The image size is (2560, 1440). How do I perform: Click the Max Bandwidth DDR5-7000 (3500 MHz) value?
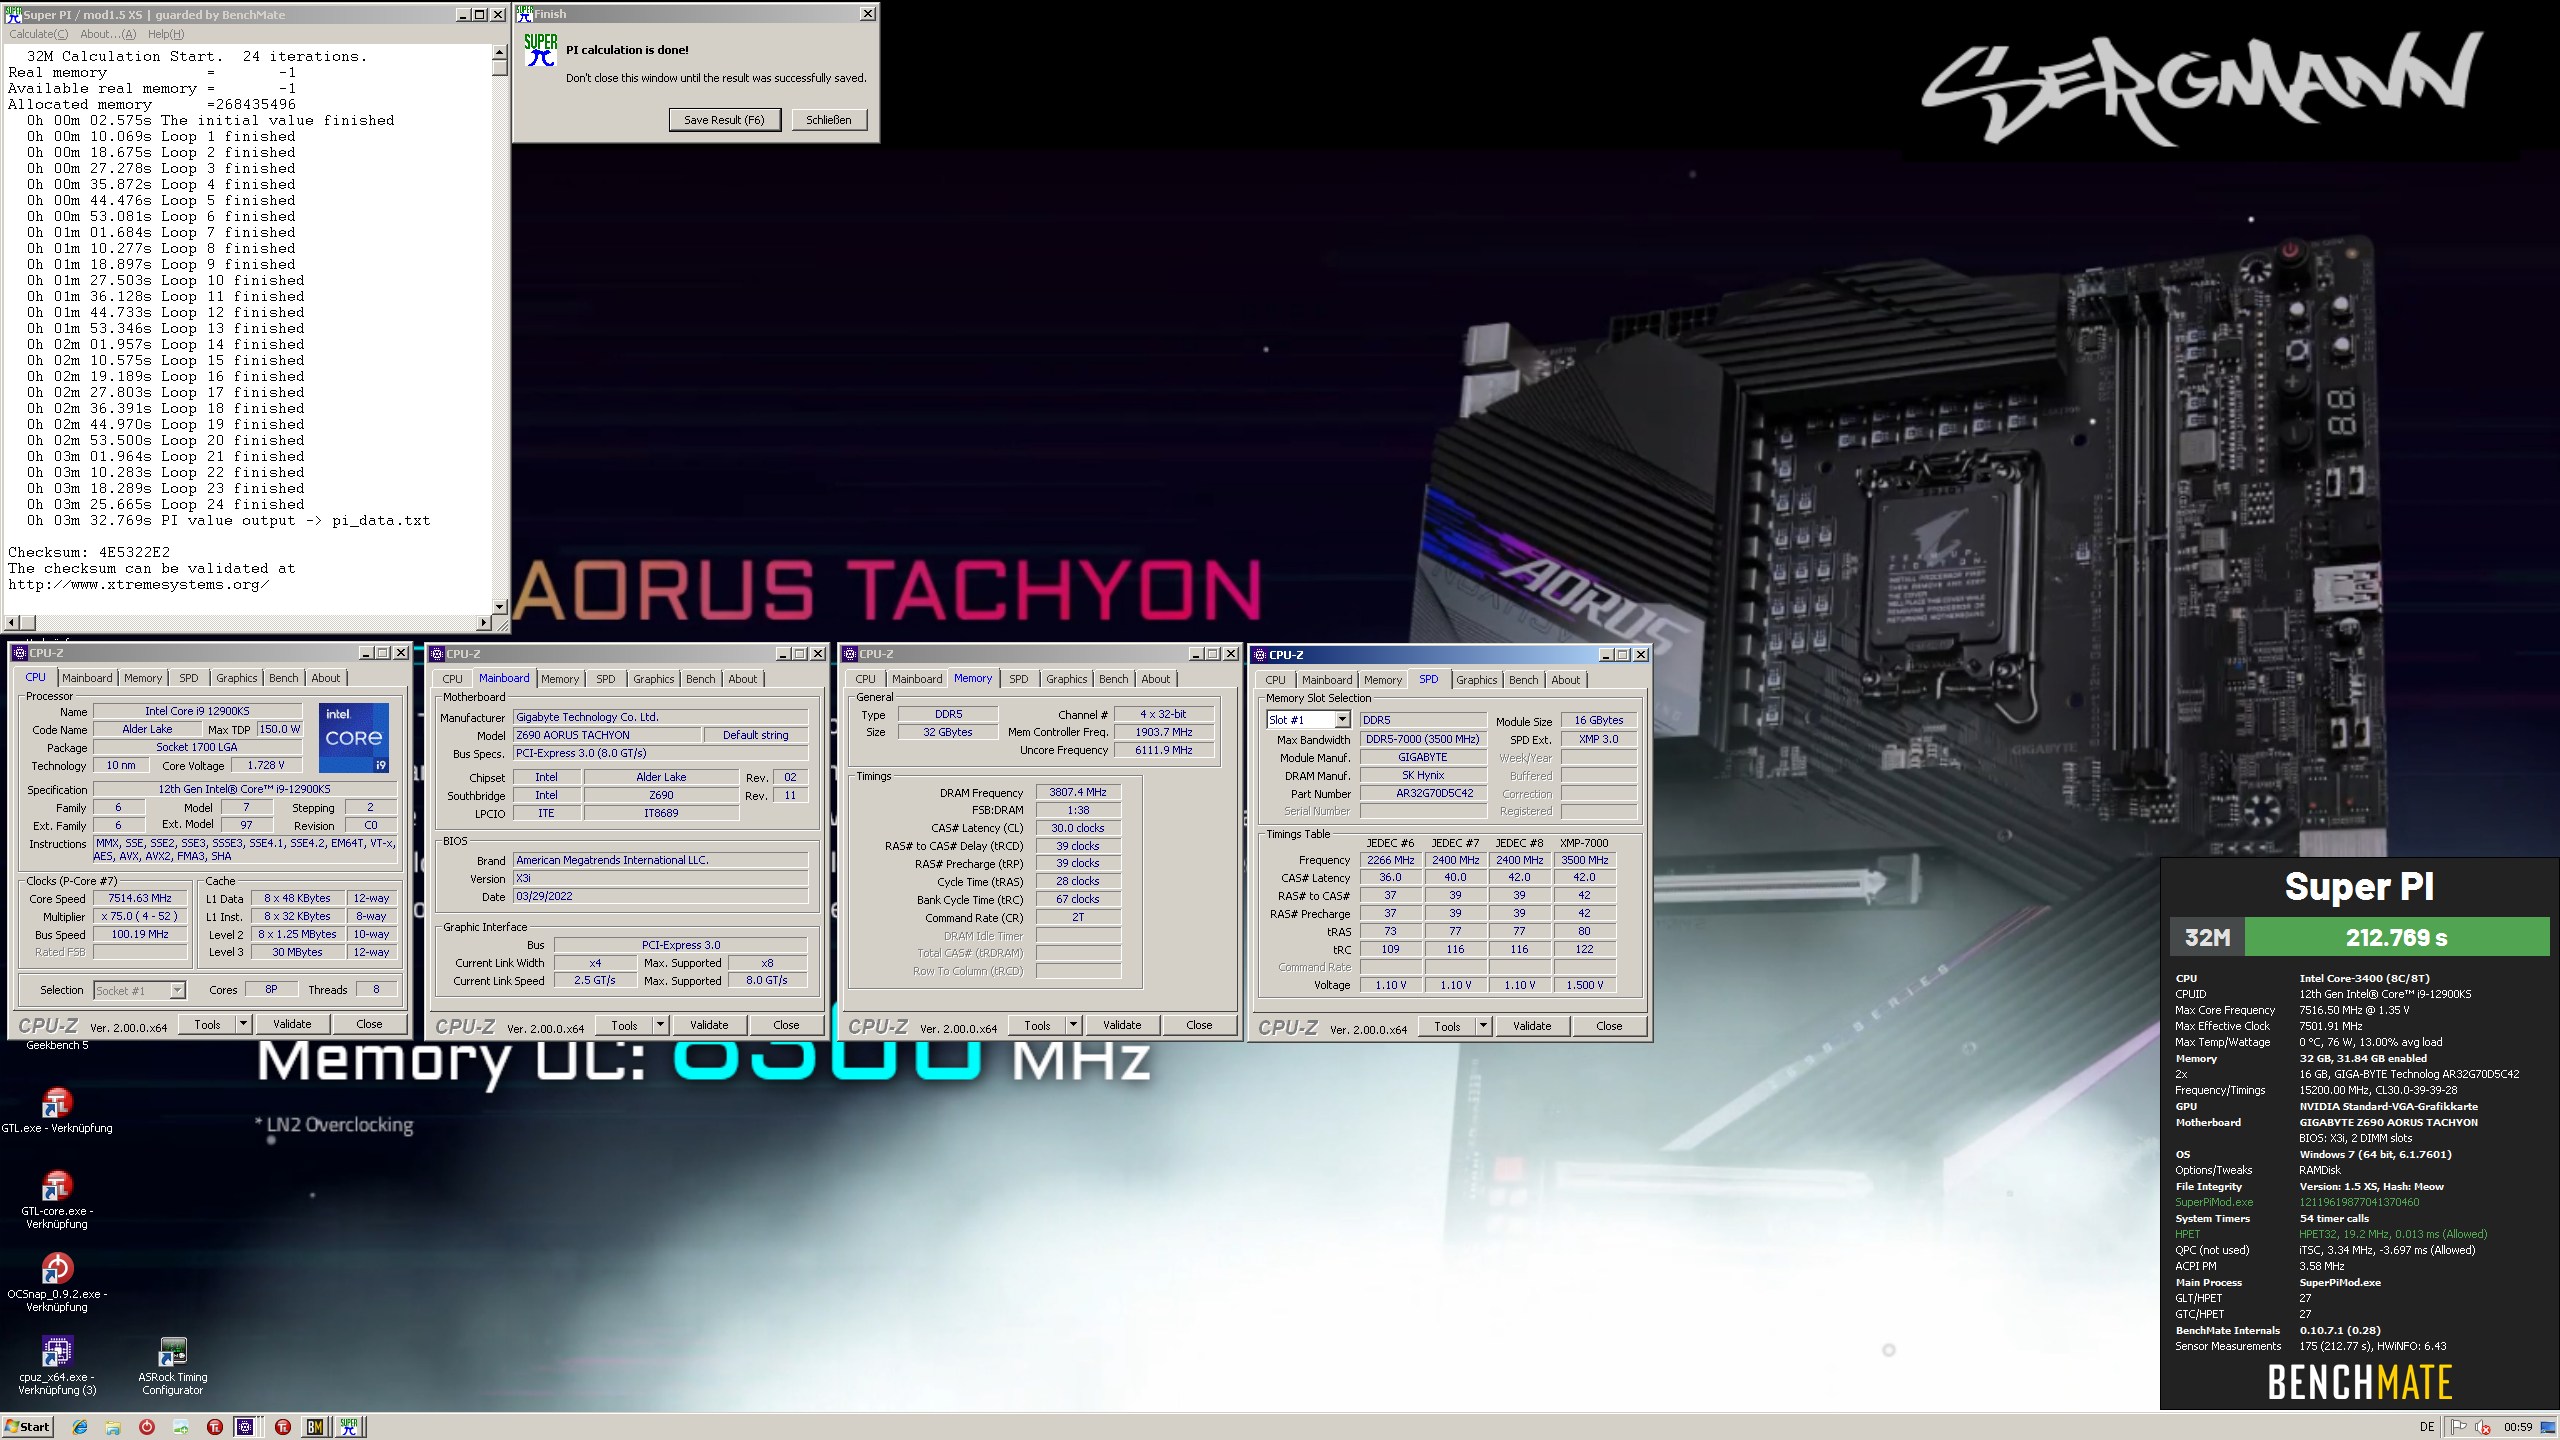pos(1423,739)
